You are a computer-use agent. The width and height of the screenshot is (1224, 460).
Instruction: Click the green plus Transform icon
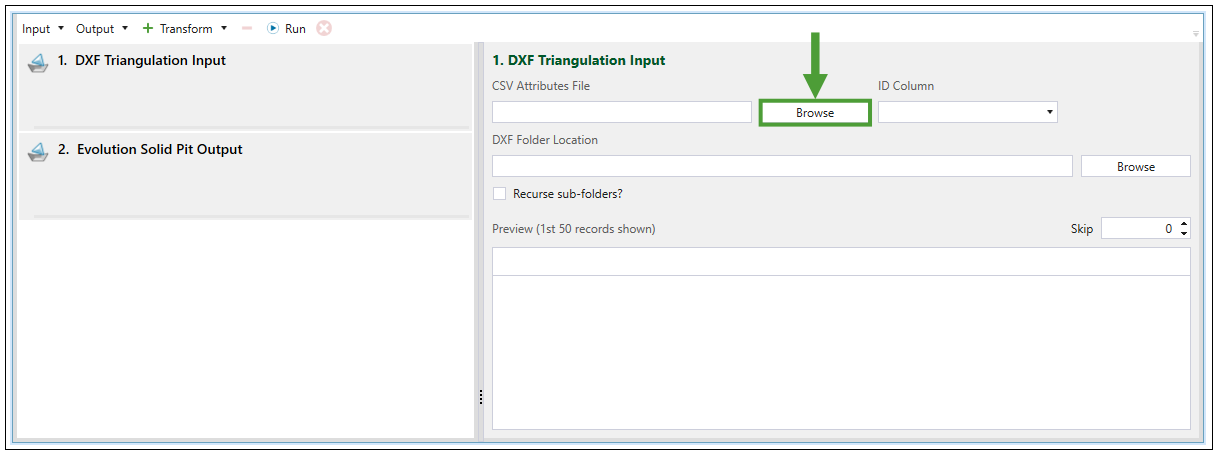click(x=148, y=29)
